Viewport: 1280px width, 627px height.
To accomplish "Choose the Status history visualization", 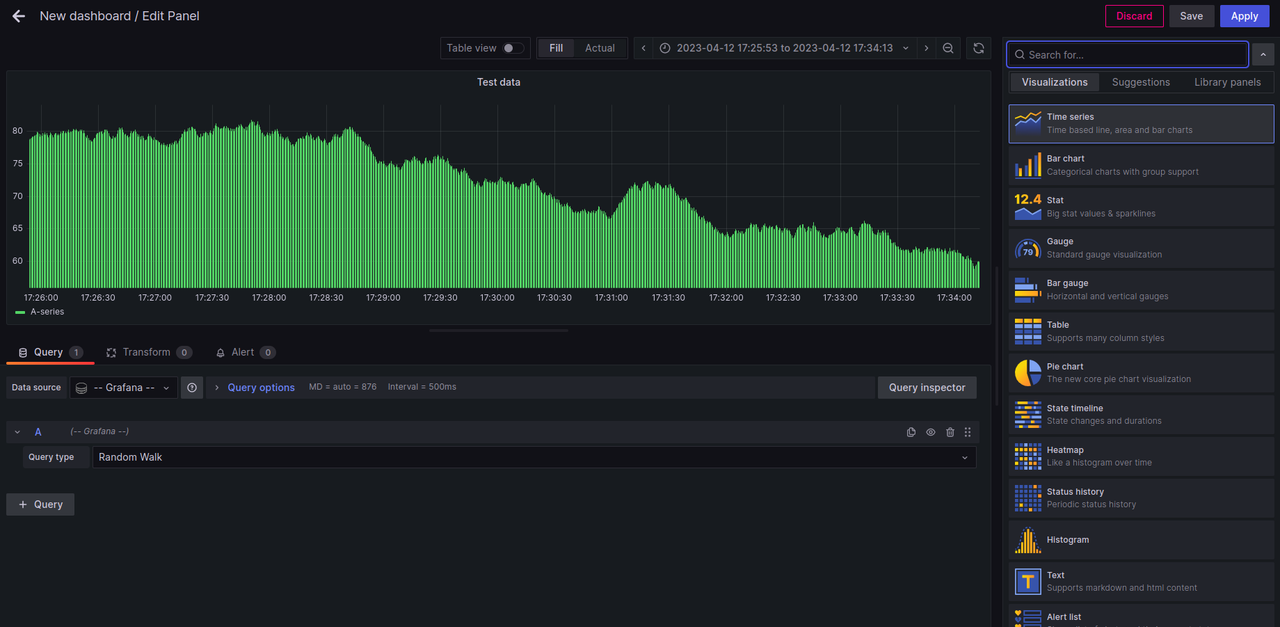I will click(1141, 498).
